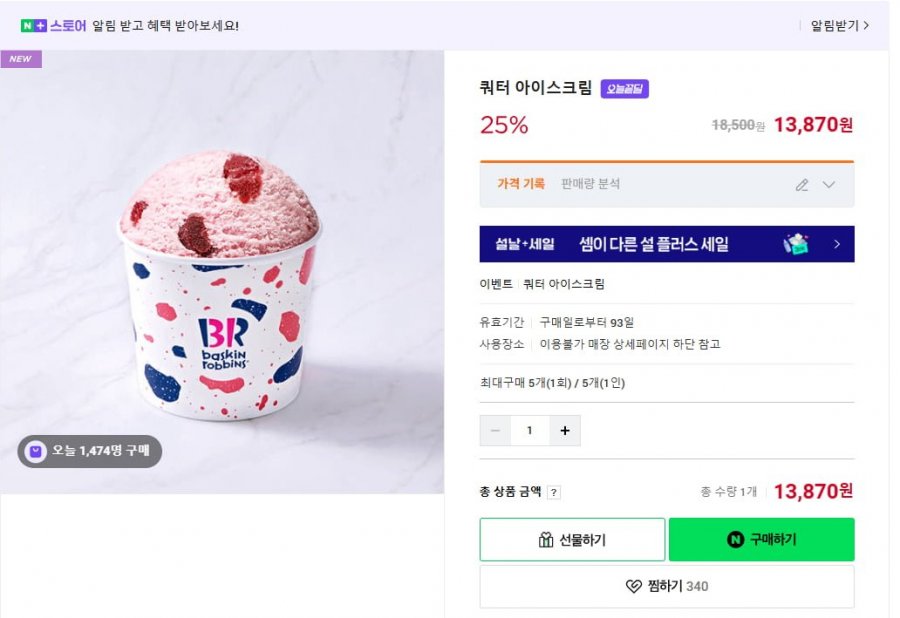The width and height of the screenshot is (900, 618).
Task: Click the gift illustration on the sale banner
Action: [797, 244]
